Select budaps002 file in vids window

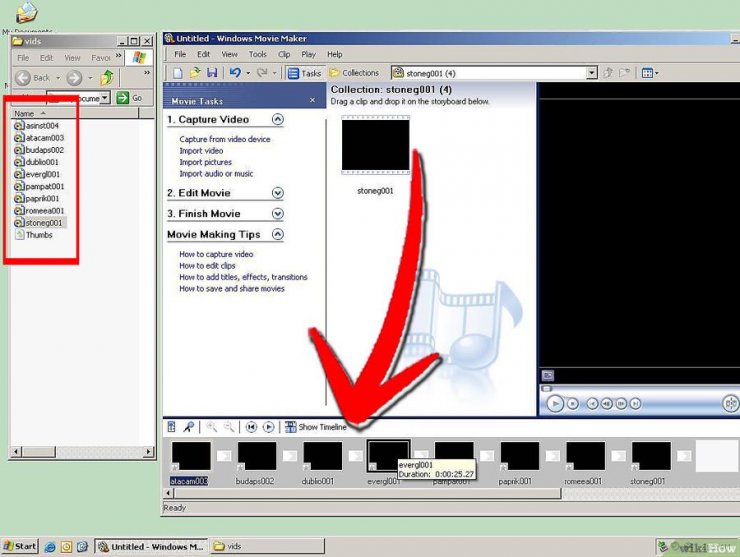pos(39,150)
